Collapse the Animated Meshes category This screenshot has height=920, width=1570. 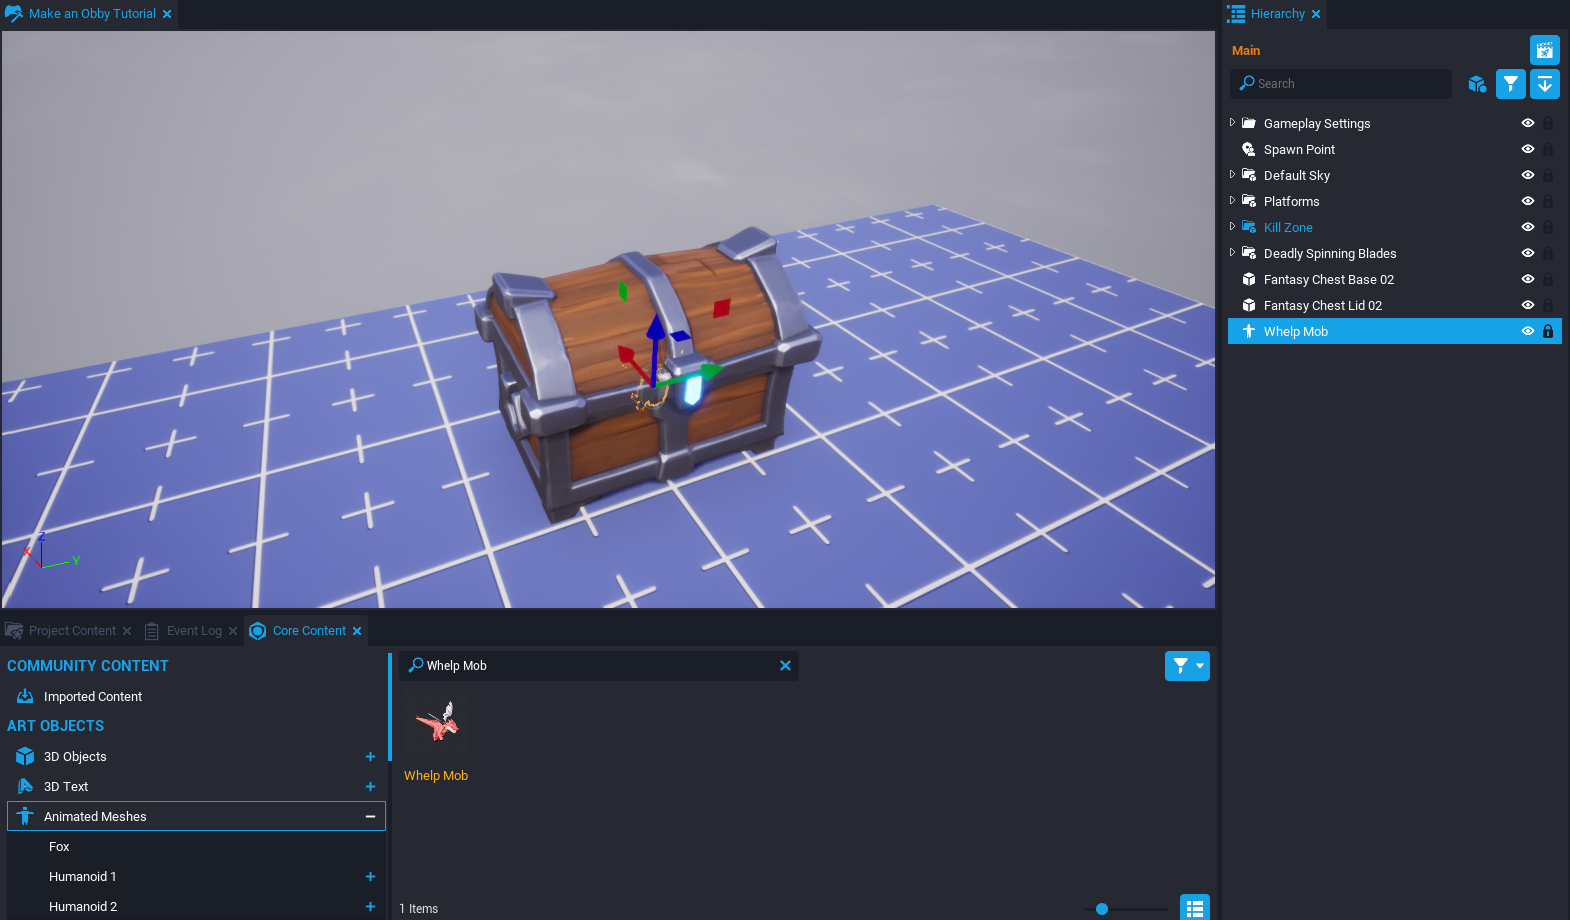tap(370, 817)
